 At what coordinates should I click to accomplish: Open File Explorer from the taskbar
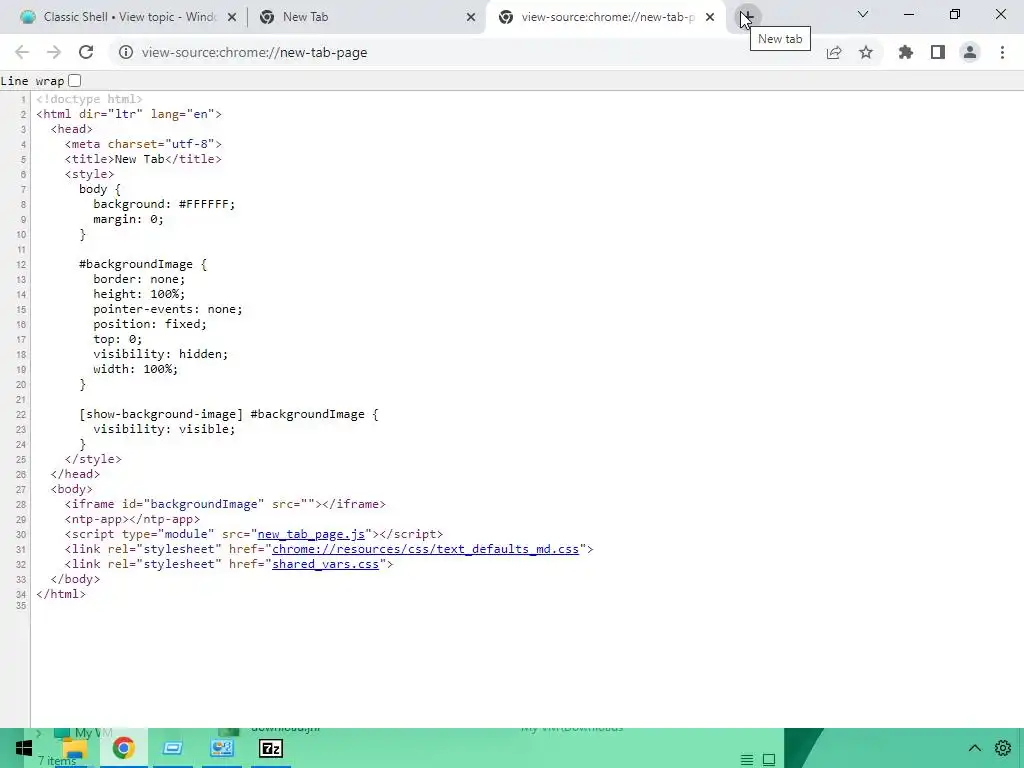(x=74, y=748)
